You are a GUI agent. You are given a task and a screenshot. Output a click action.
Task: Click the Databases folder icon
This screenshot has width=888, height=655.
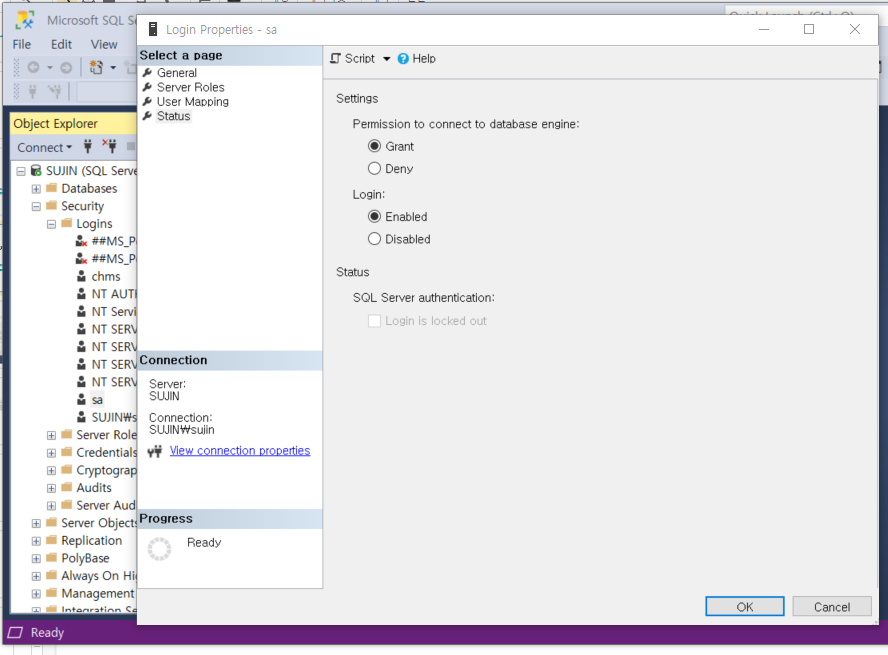[x=52, y=187]
